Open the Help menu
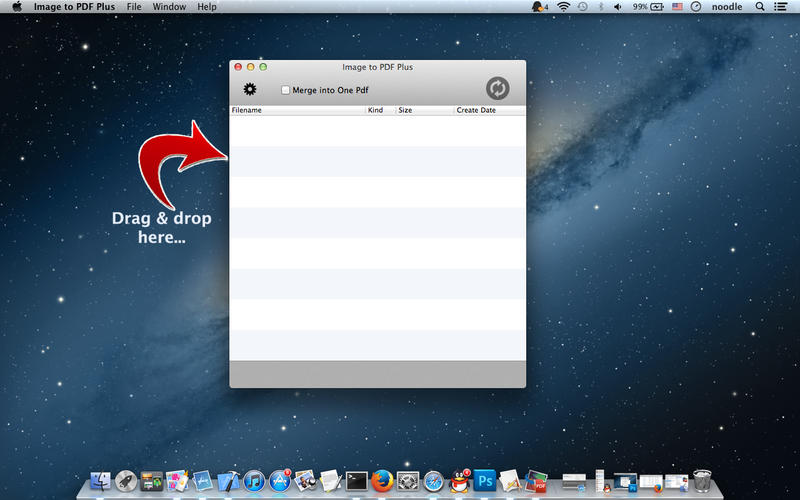The width and height of the screenshot is (800, 500). click(207, 7)
